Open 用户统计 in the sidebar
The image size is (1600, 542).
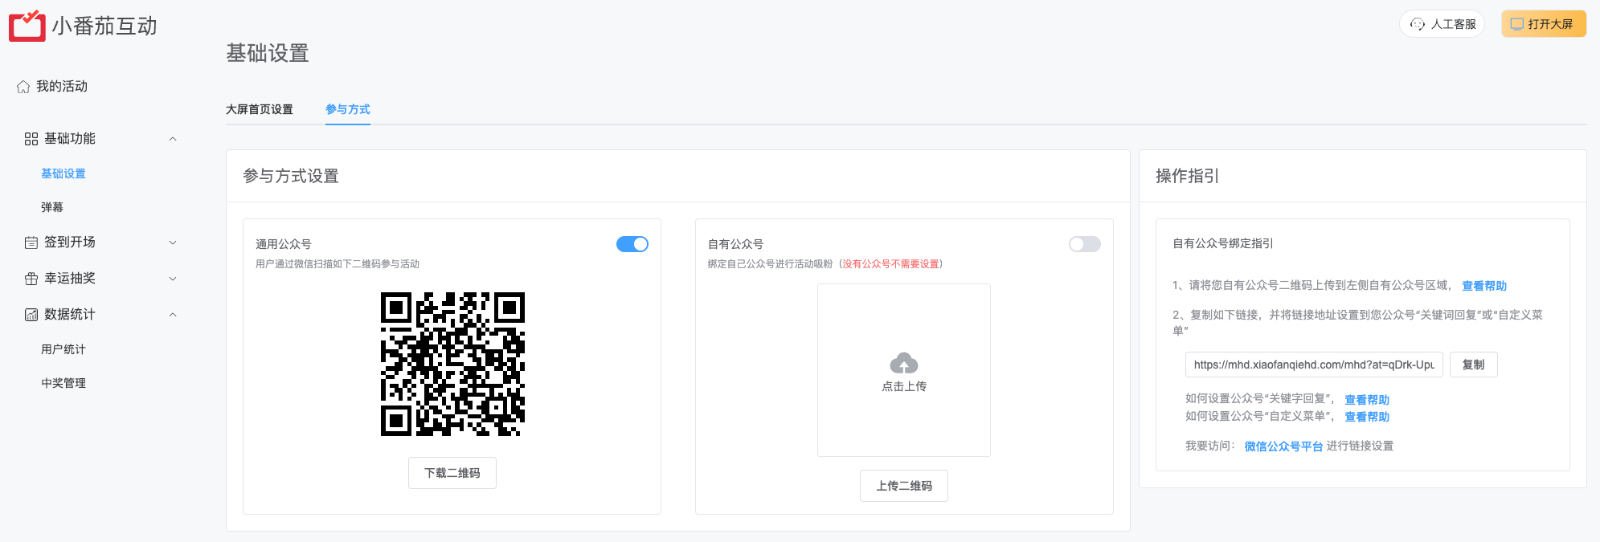[63, 350]
